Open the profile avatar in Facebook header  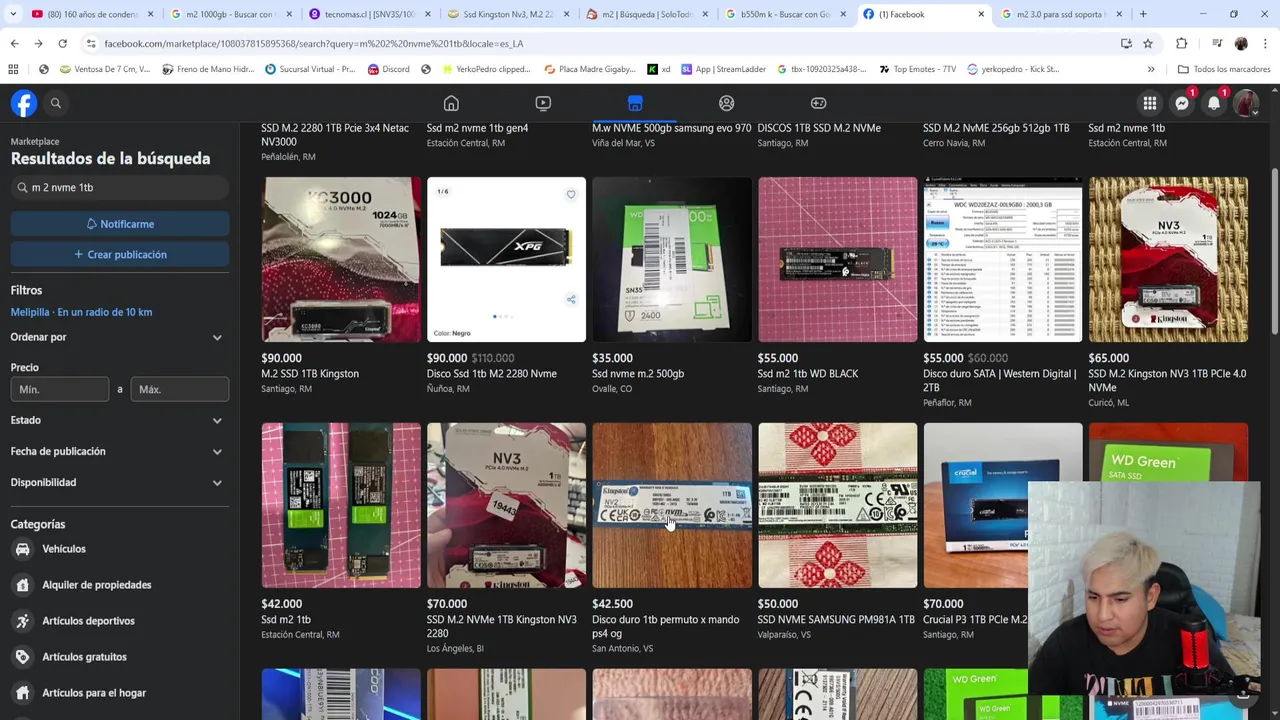point(1246,103)
